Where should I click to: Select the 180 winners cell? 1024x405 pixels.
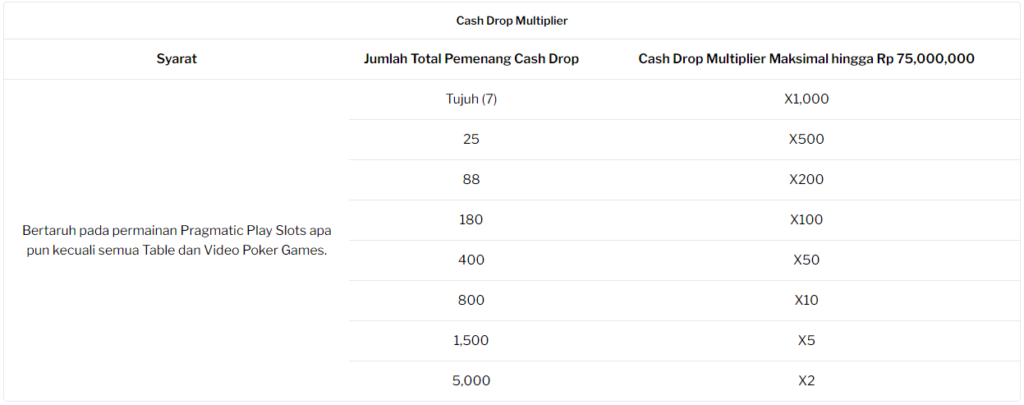(471, 219)
